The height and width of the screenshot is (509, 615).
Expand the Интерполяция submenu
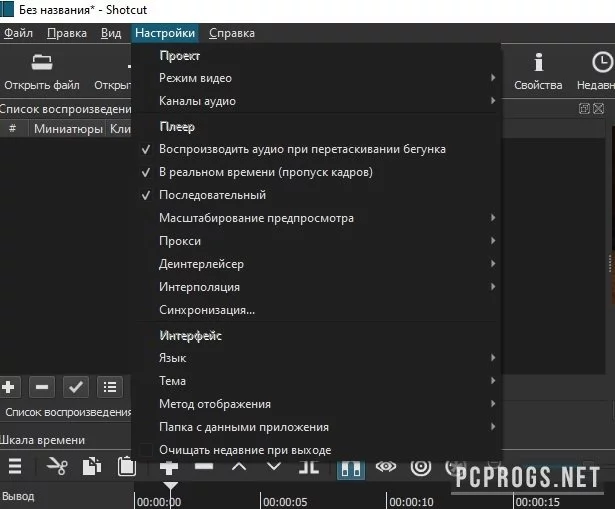click(x=317, y=287)
